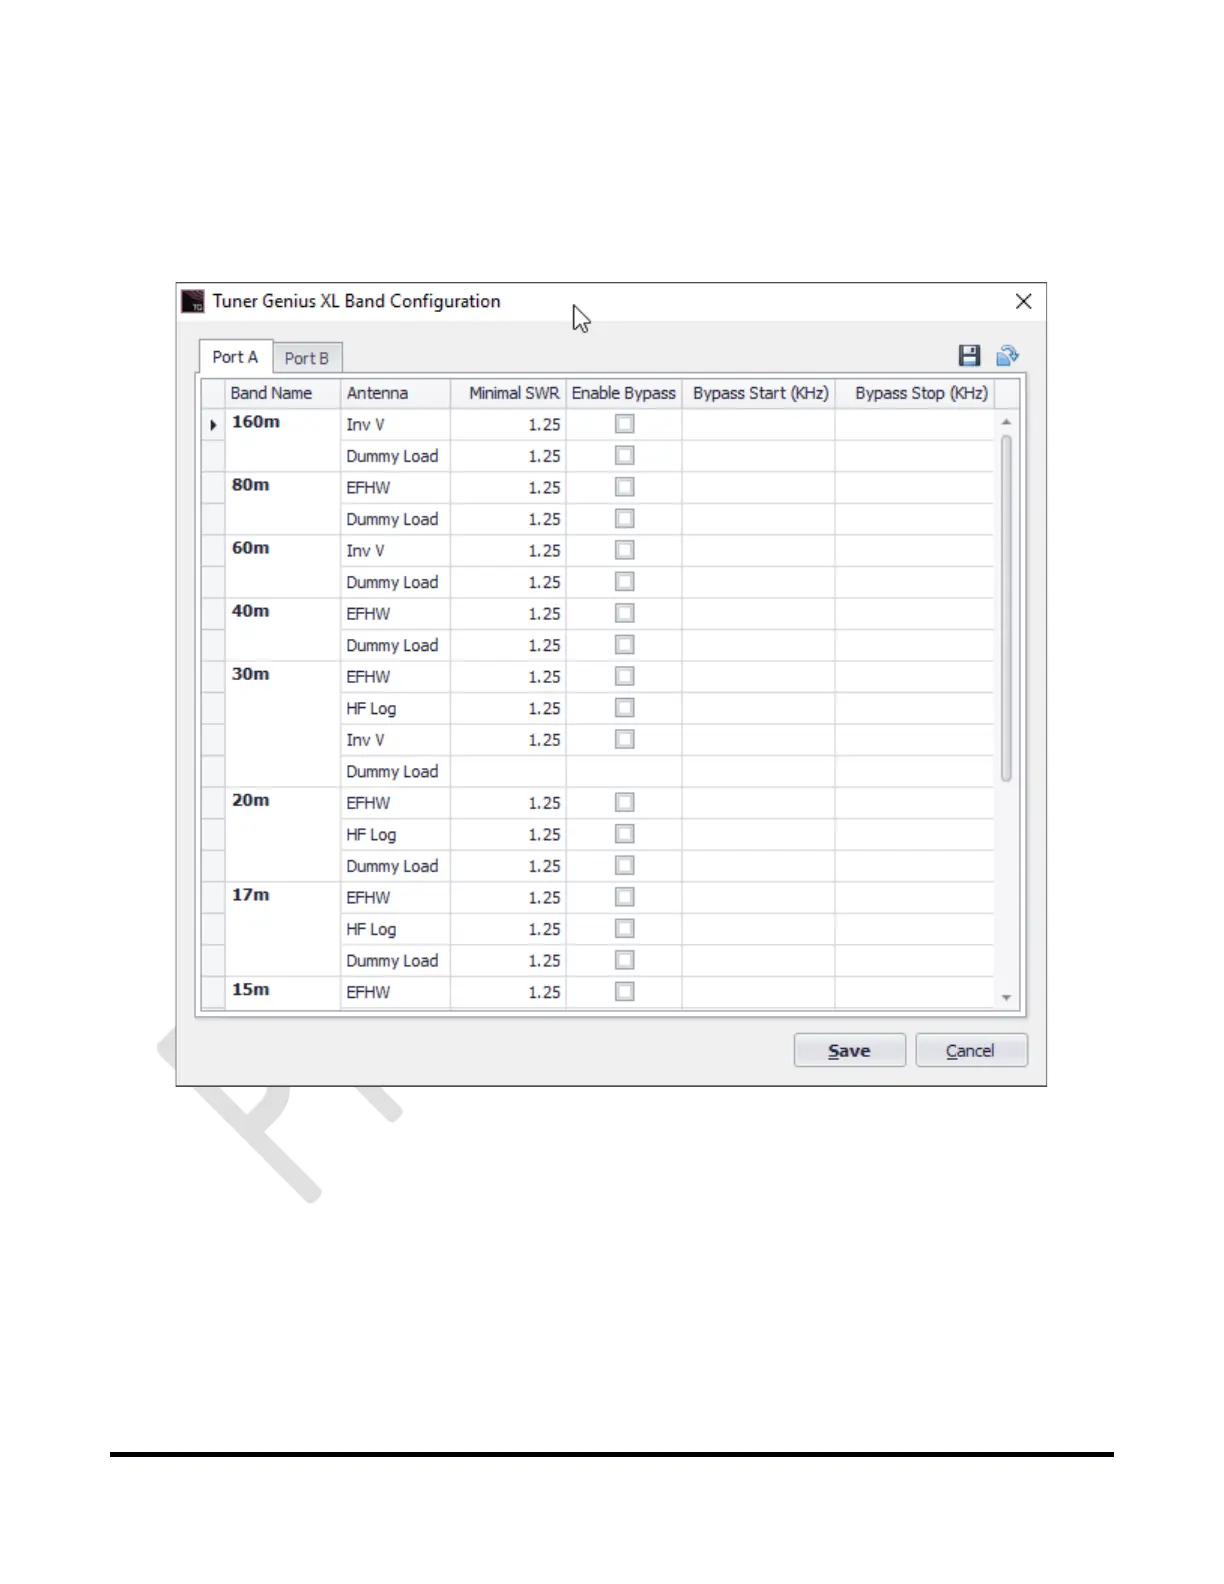Click the vertical scrollbar thumb
This screenshot has width=1224, height=1584.
pos(1006,608)
